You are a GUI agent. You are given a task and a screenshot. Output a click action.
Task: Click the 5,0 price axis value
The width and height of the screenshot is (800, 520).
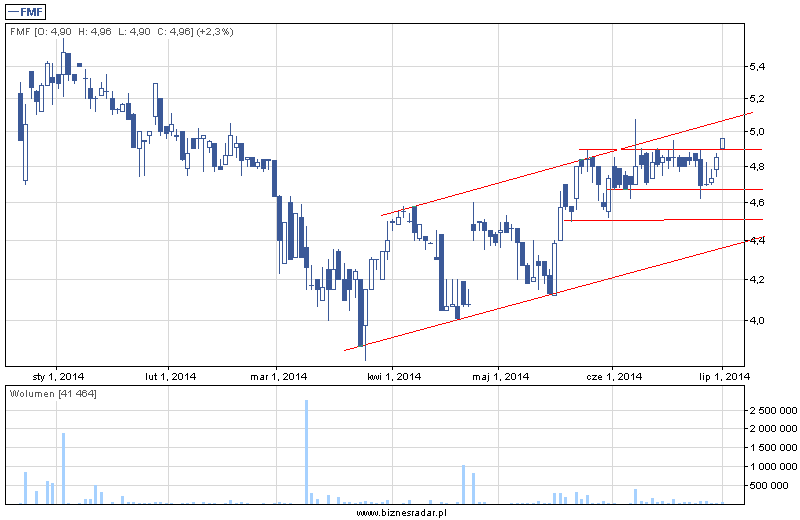tap(757, 132)
